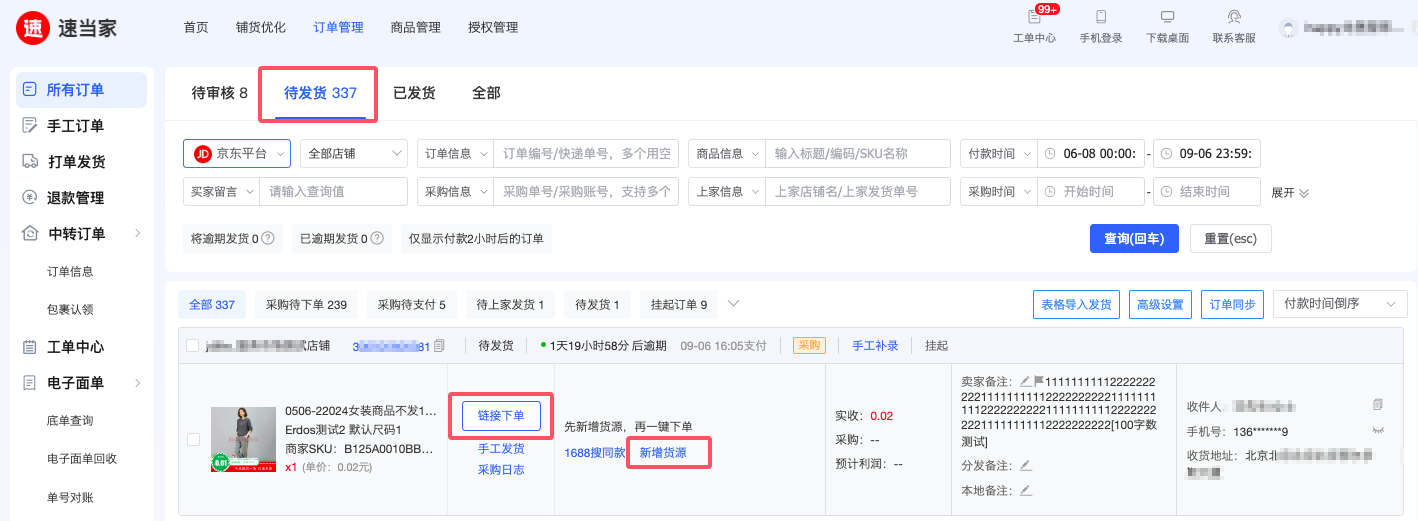This screenshot has height=521, width=1418.
Task: Select 商品管理 in top navigation
Action: pos(415,27)
